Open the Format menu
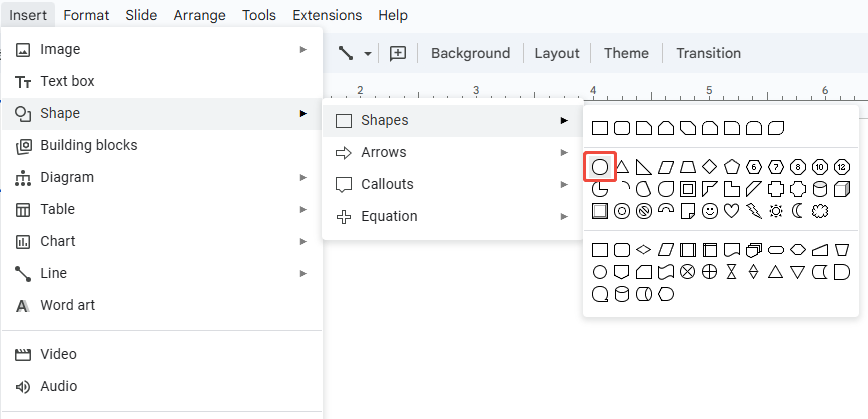This screenshot has height=419, width=868. coord(86,15)
